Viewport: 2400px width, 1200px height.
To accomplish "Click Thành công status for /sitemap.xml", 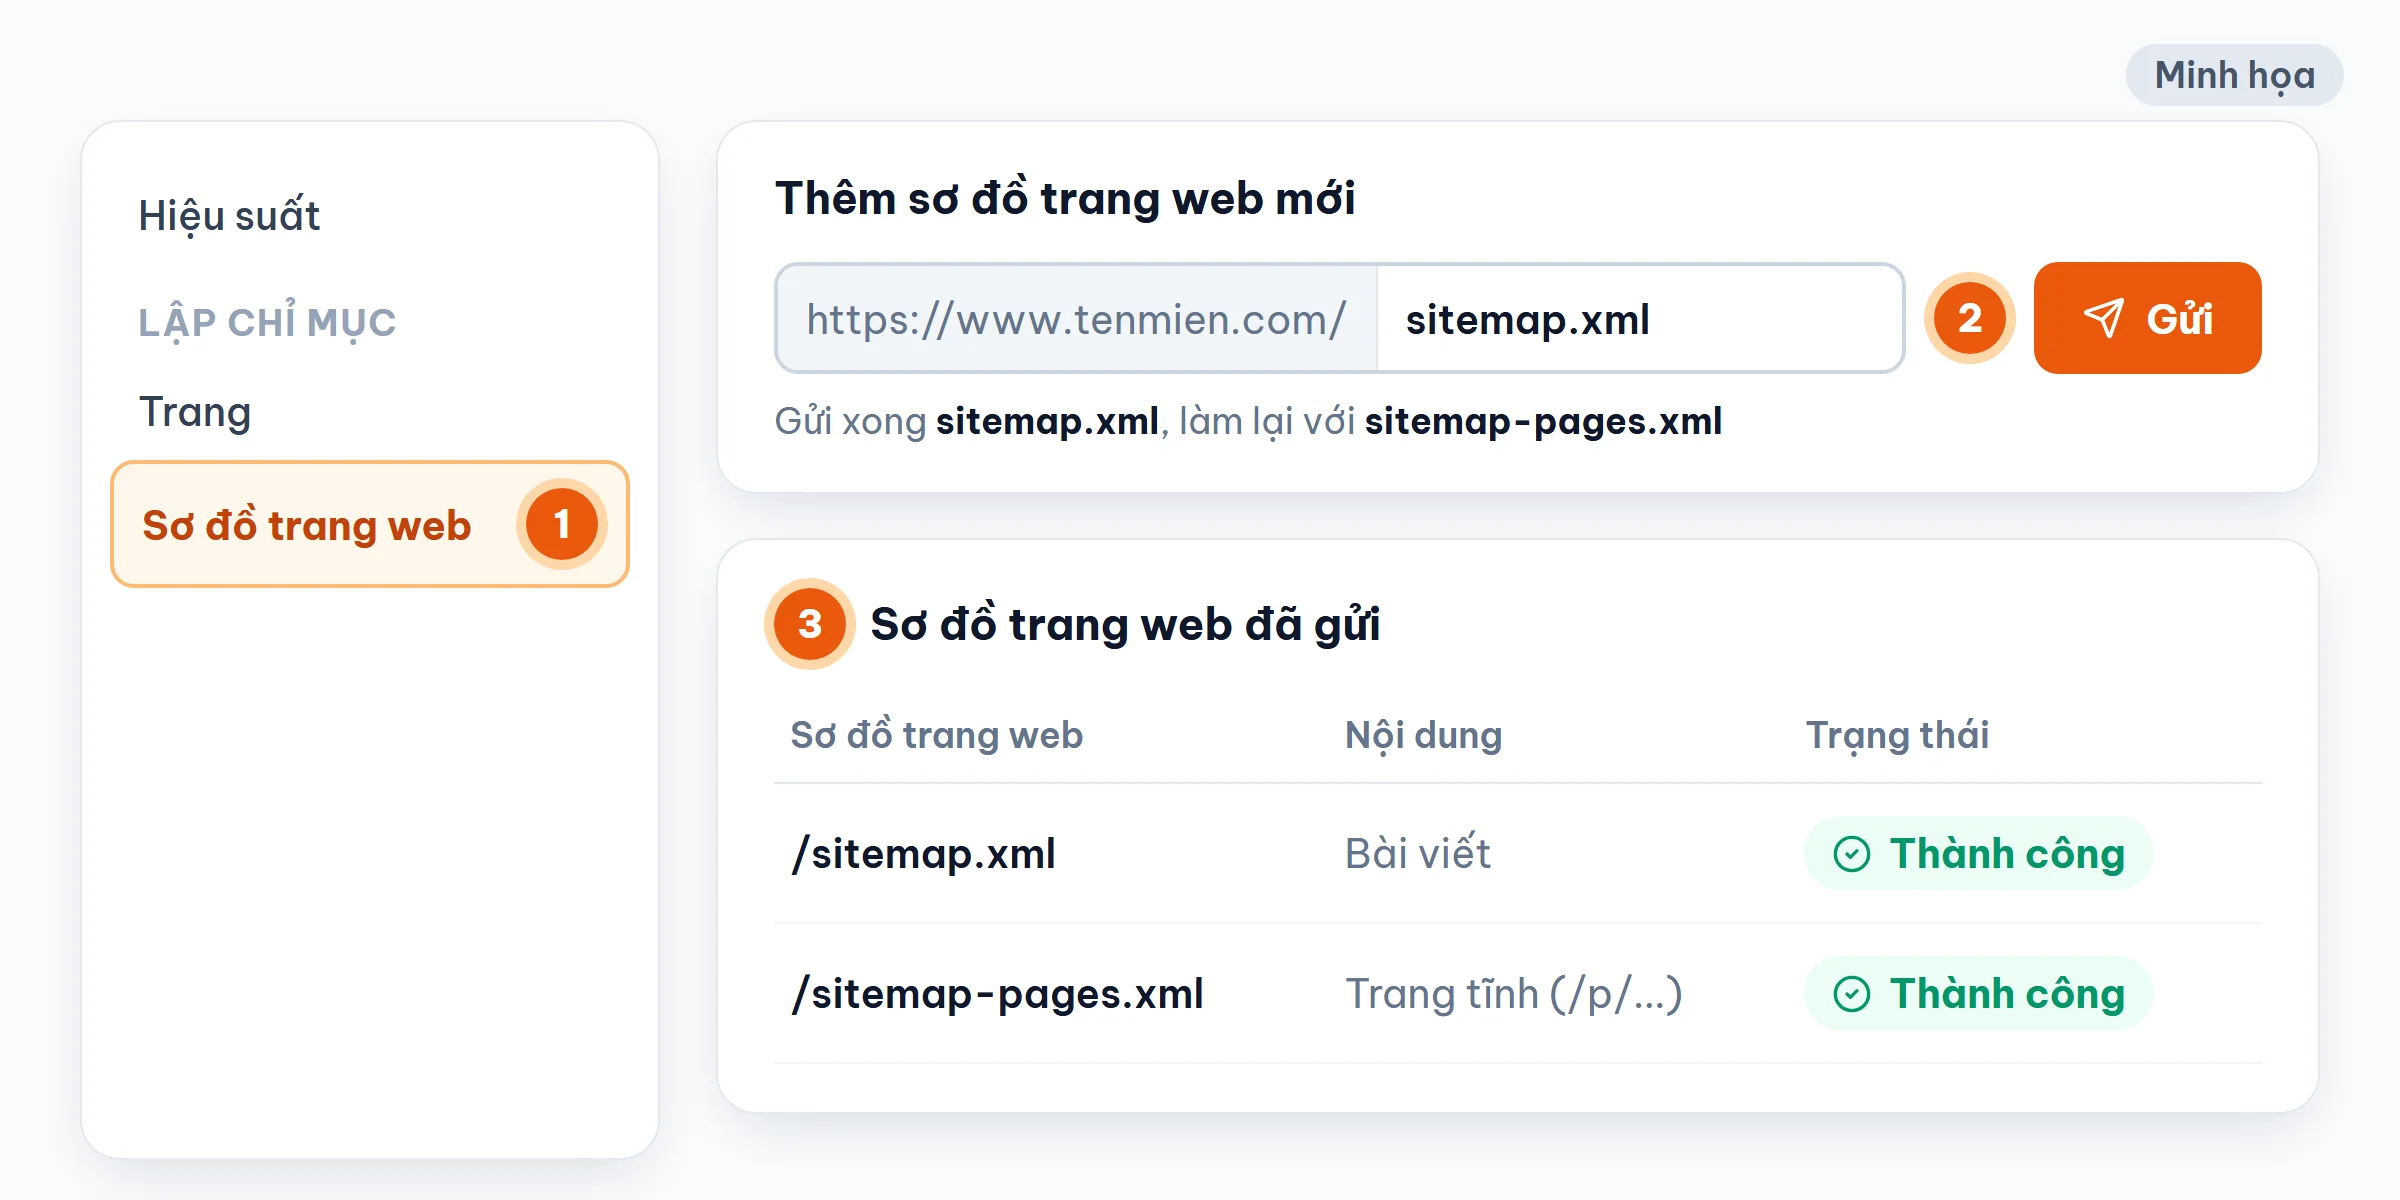I will pyautogui.click(x=1978, y=853).
